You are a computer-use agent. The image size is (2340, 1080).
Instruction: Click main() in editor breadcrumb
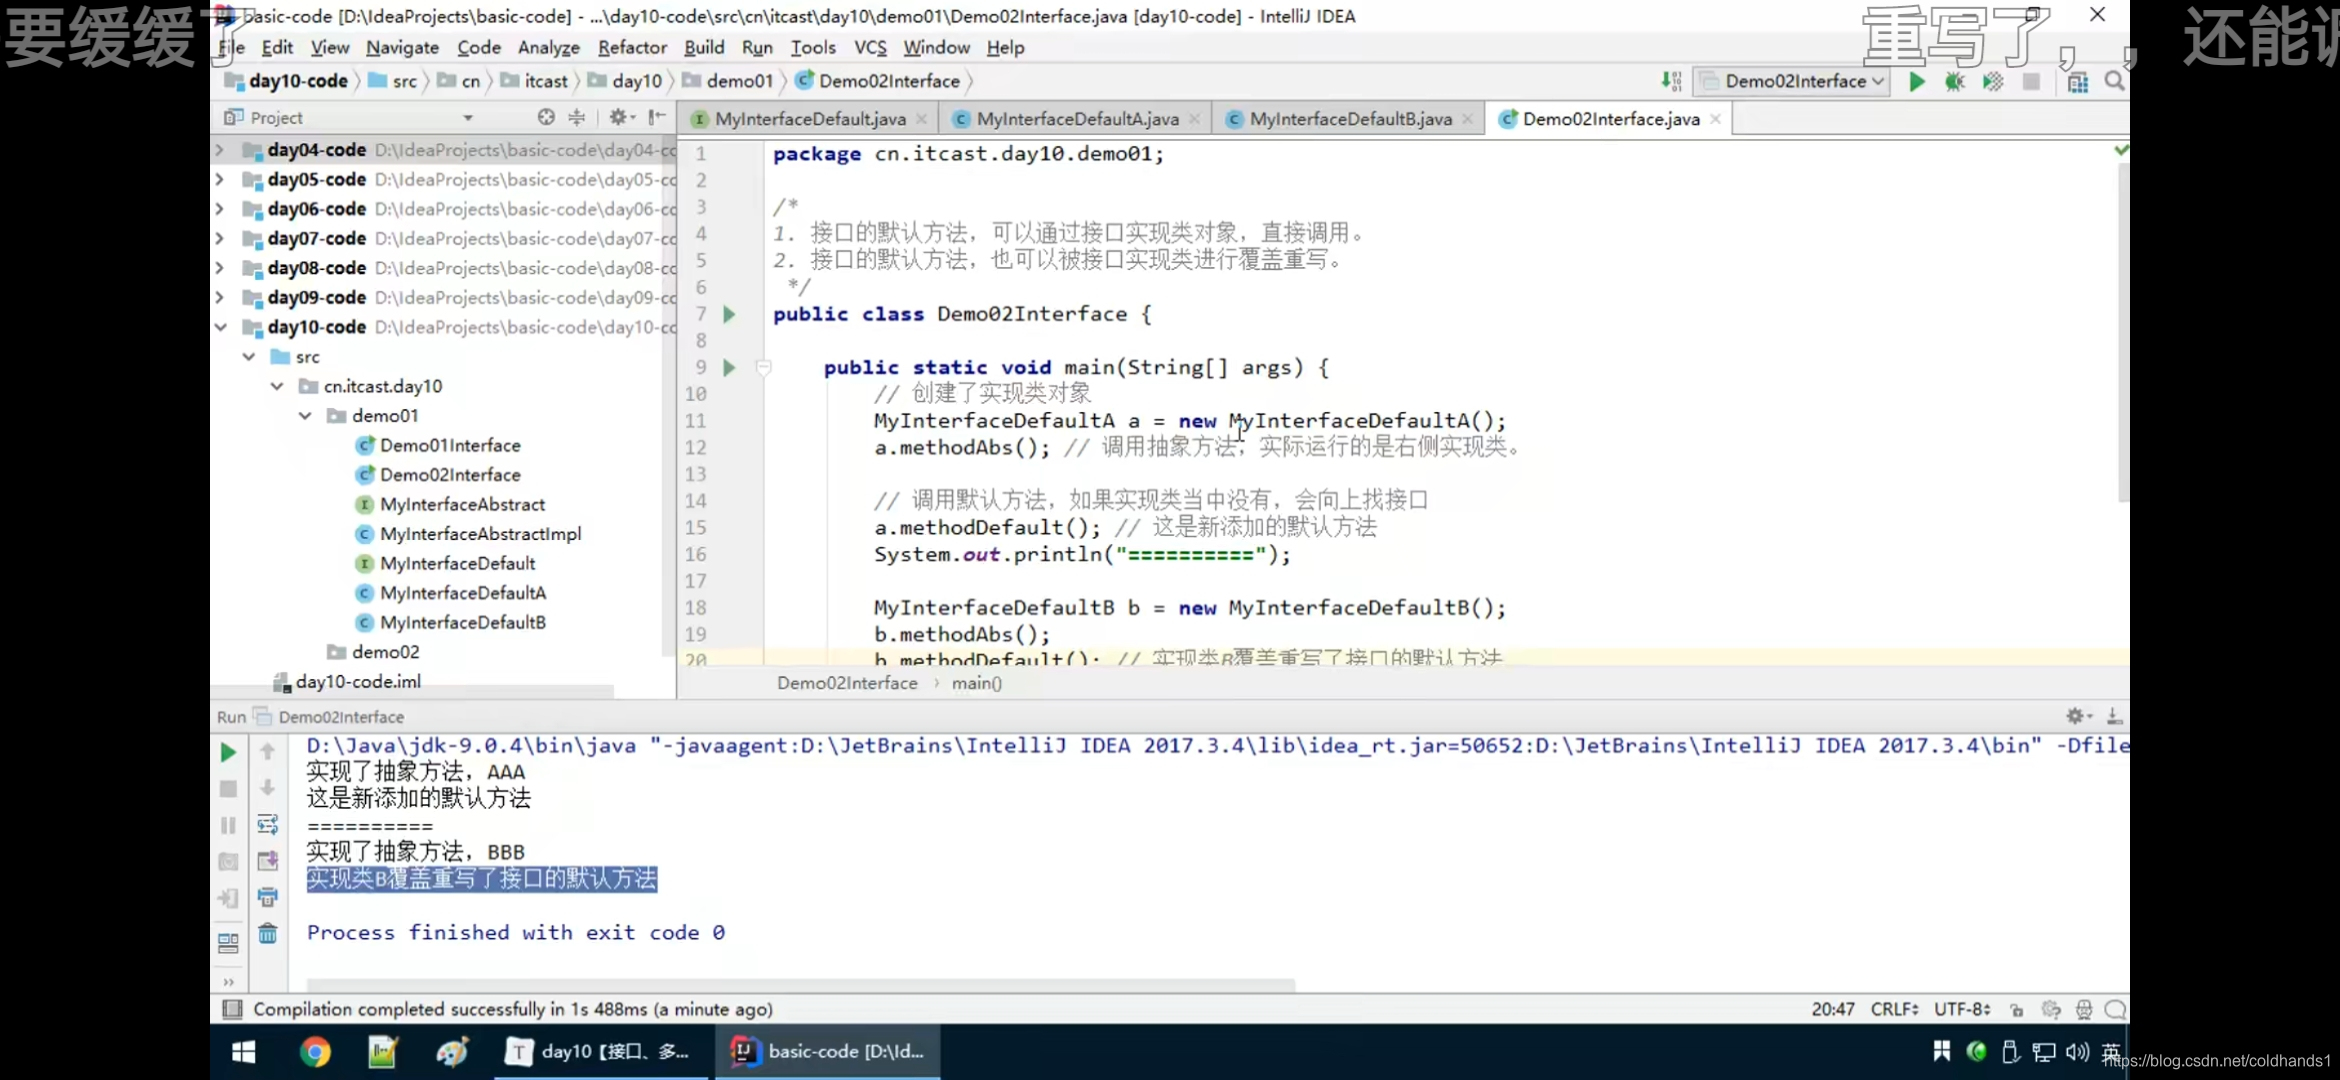976,683
